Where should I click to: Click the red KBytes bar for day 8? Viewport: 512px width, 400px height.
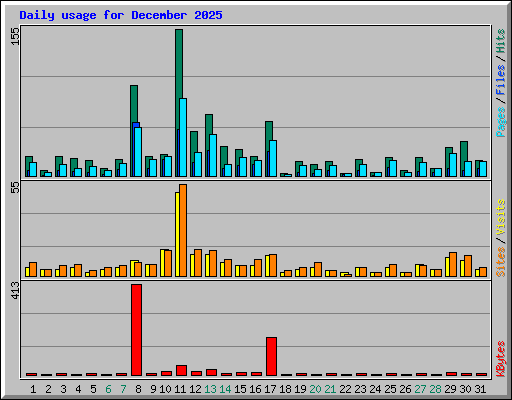click(x=136, y=330)
